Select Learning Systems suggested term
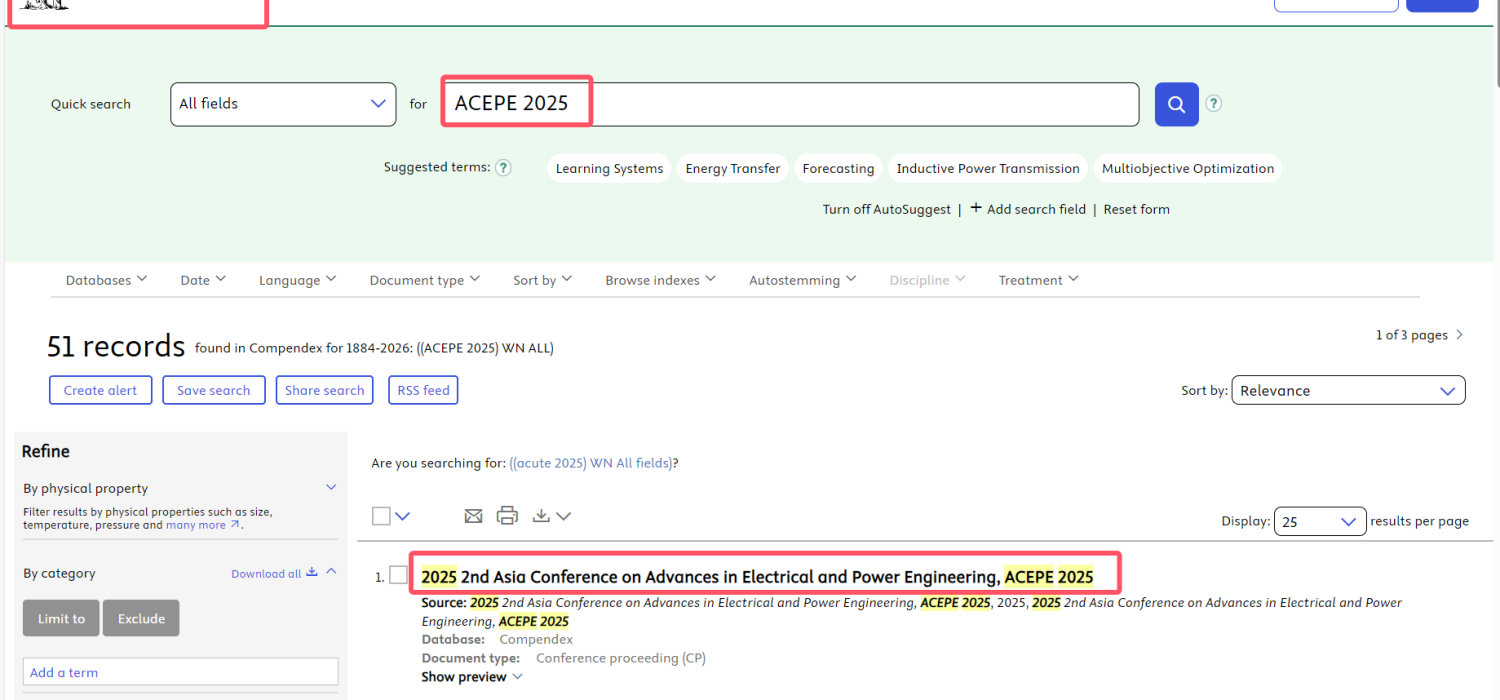 click(609, 168)
